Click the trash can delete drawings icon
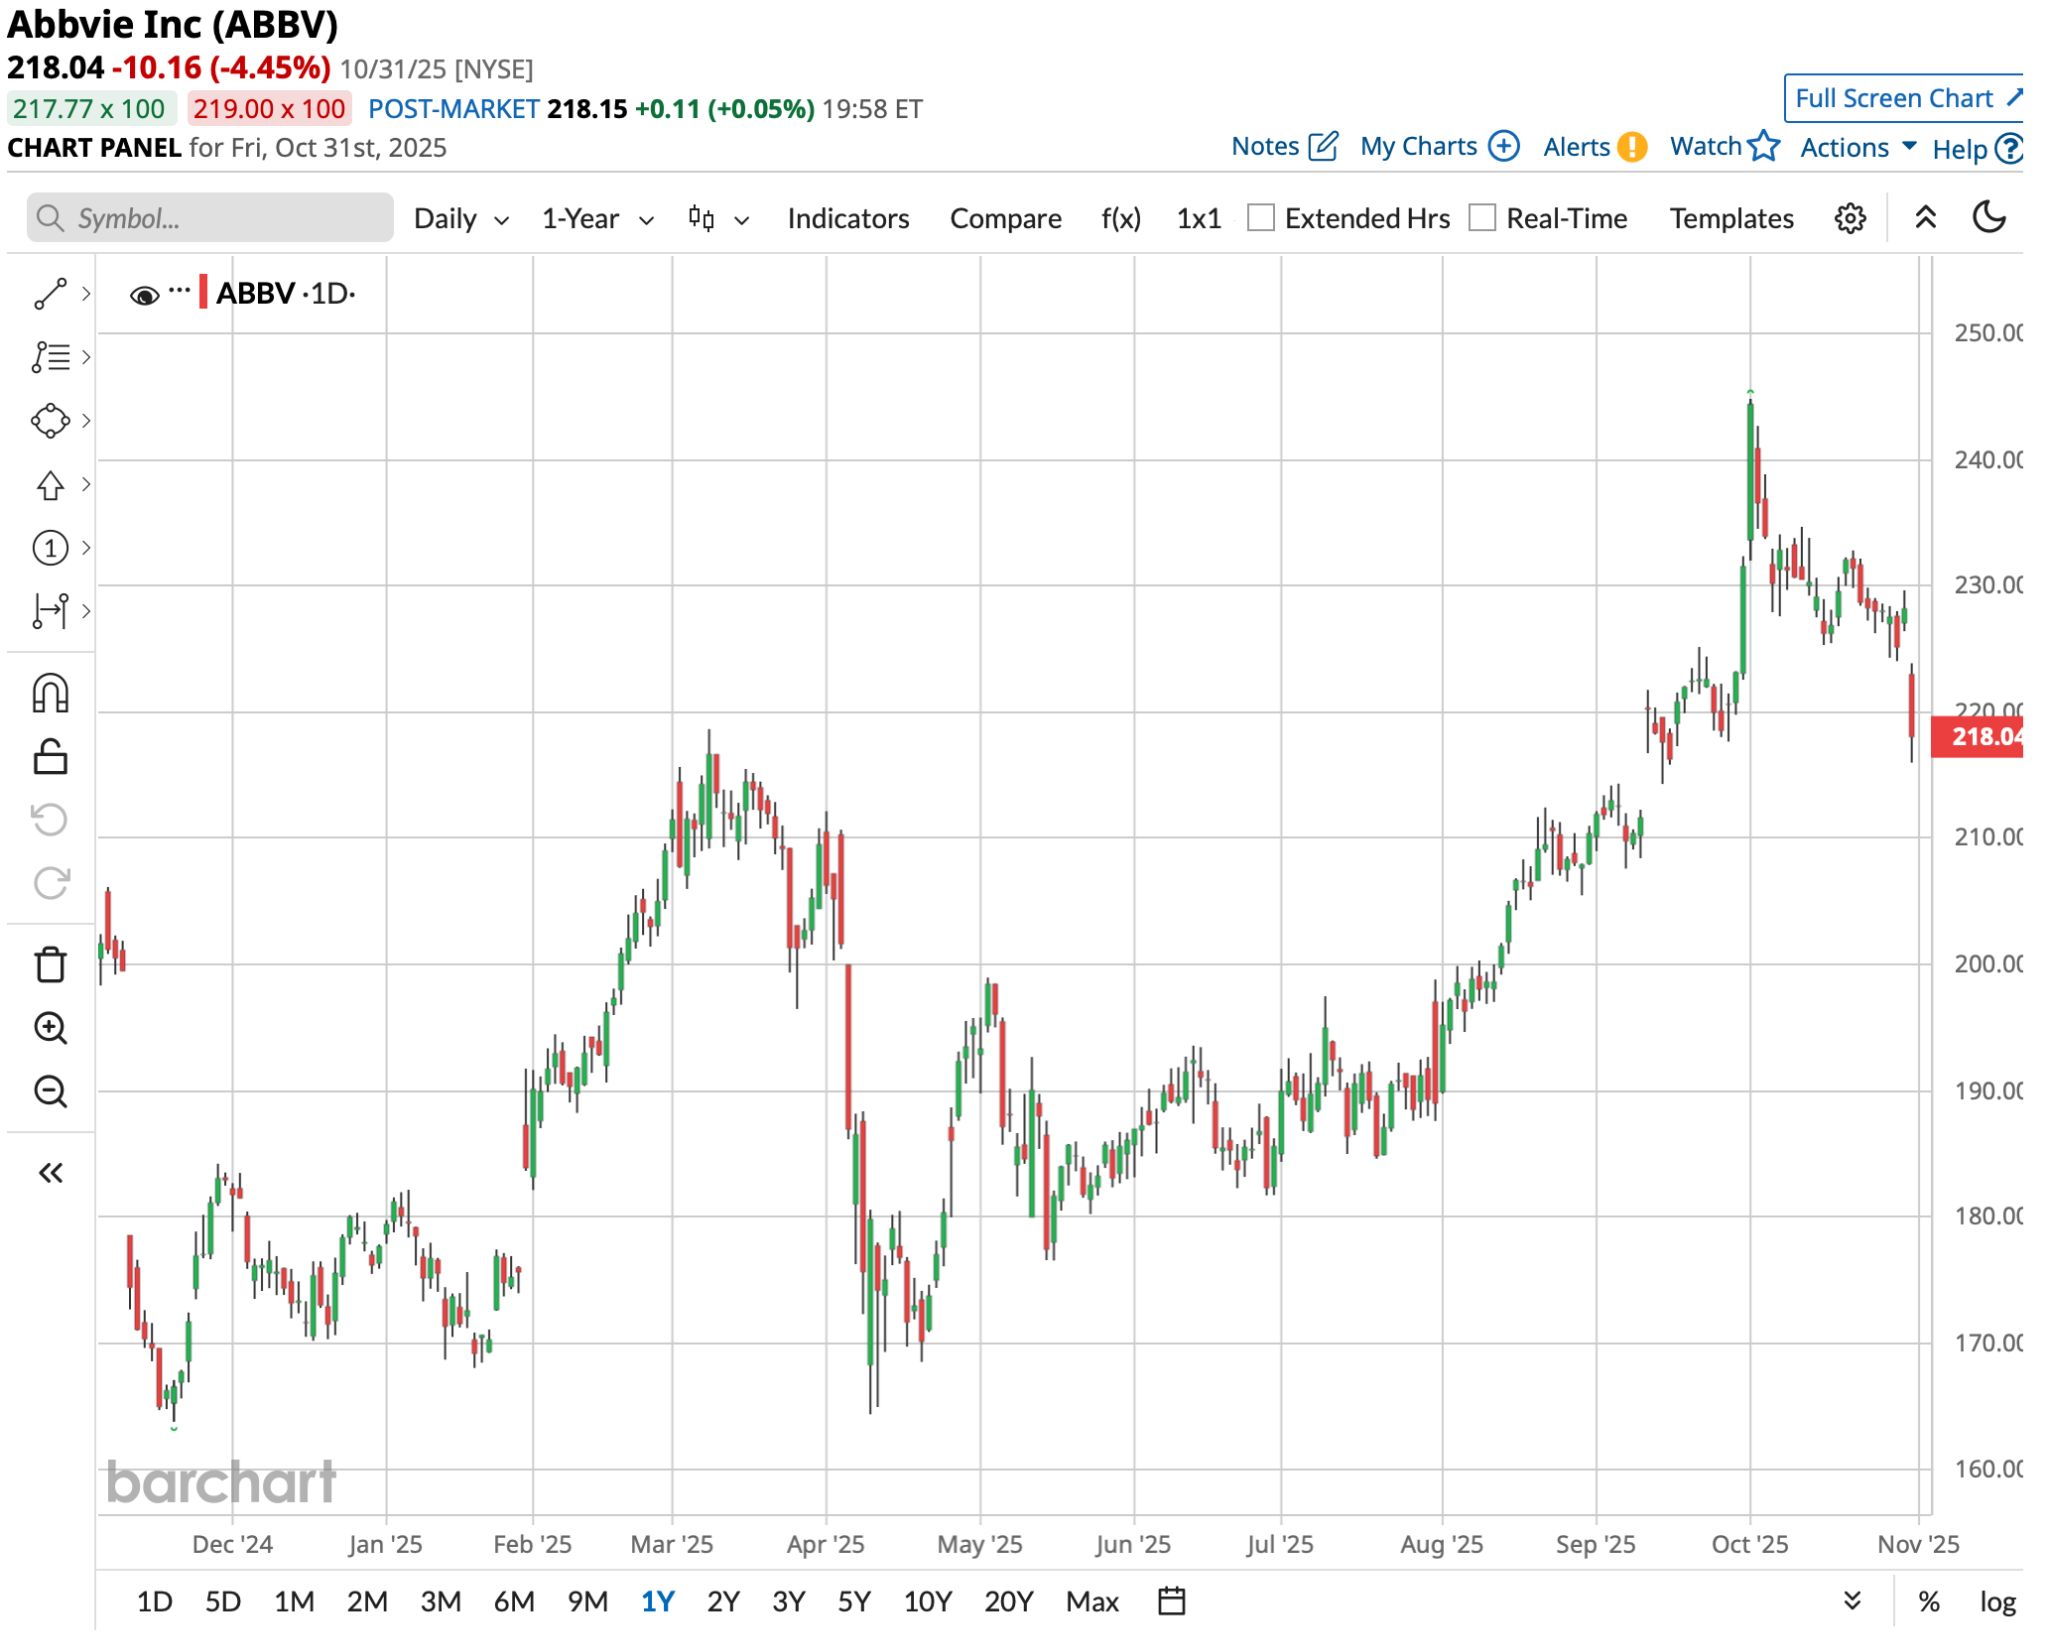The height and width of the screenshot is (1651, 2048). coord(50,965)
